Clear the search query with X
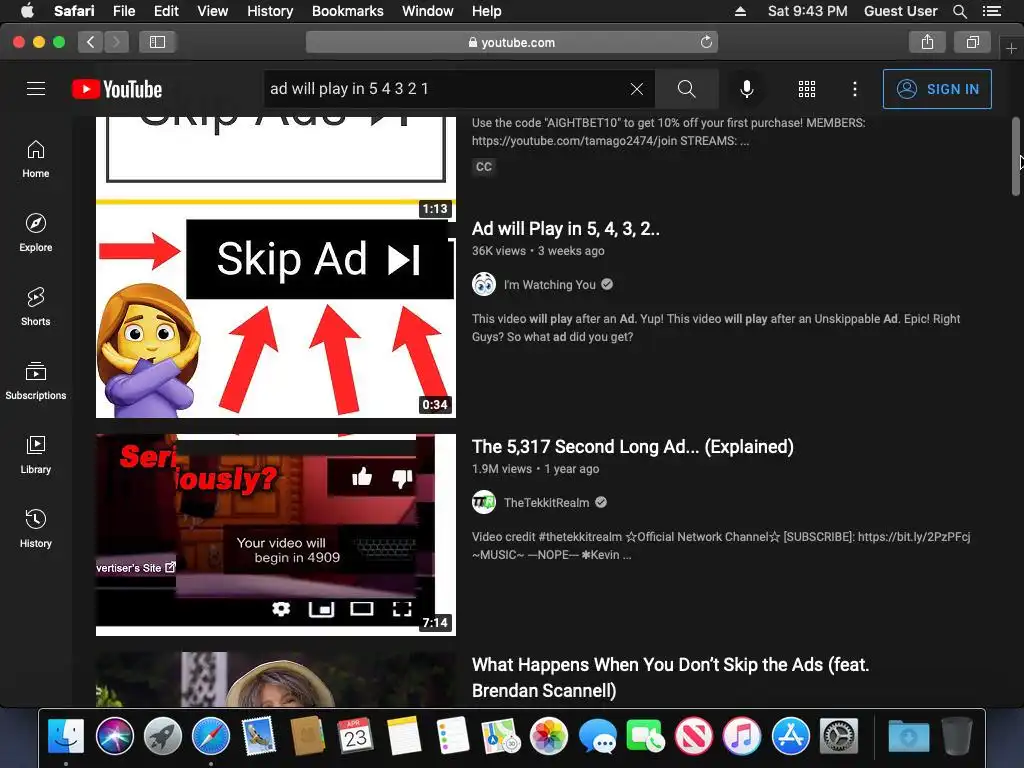This screenshot has height=768, width=1024. 637,89
